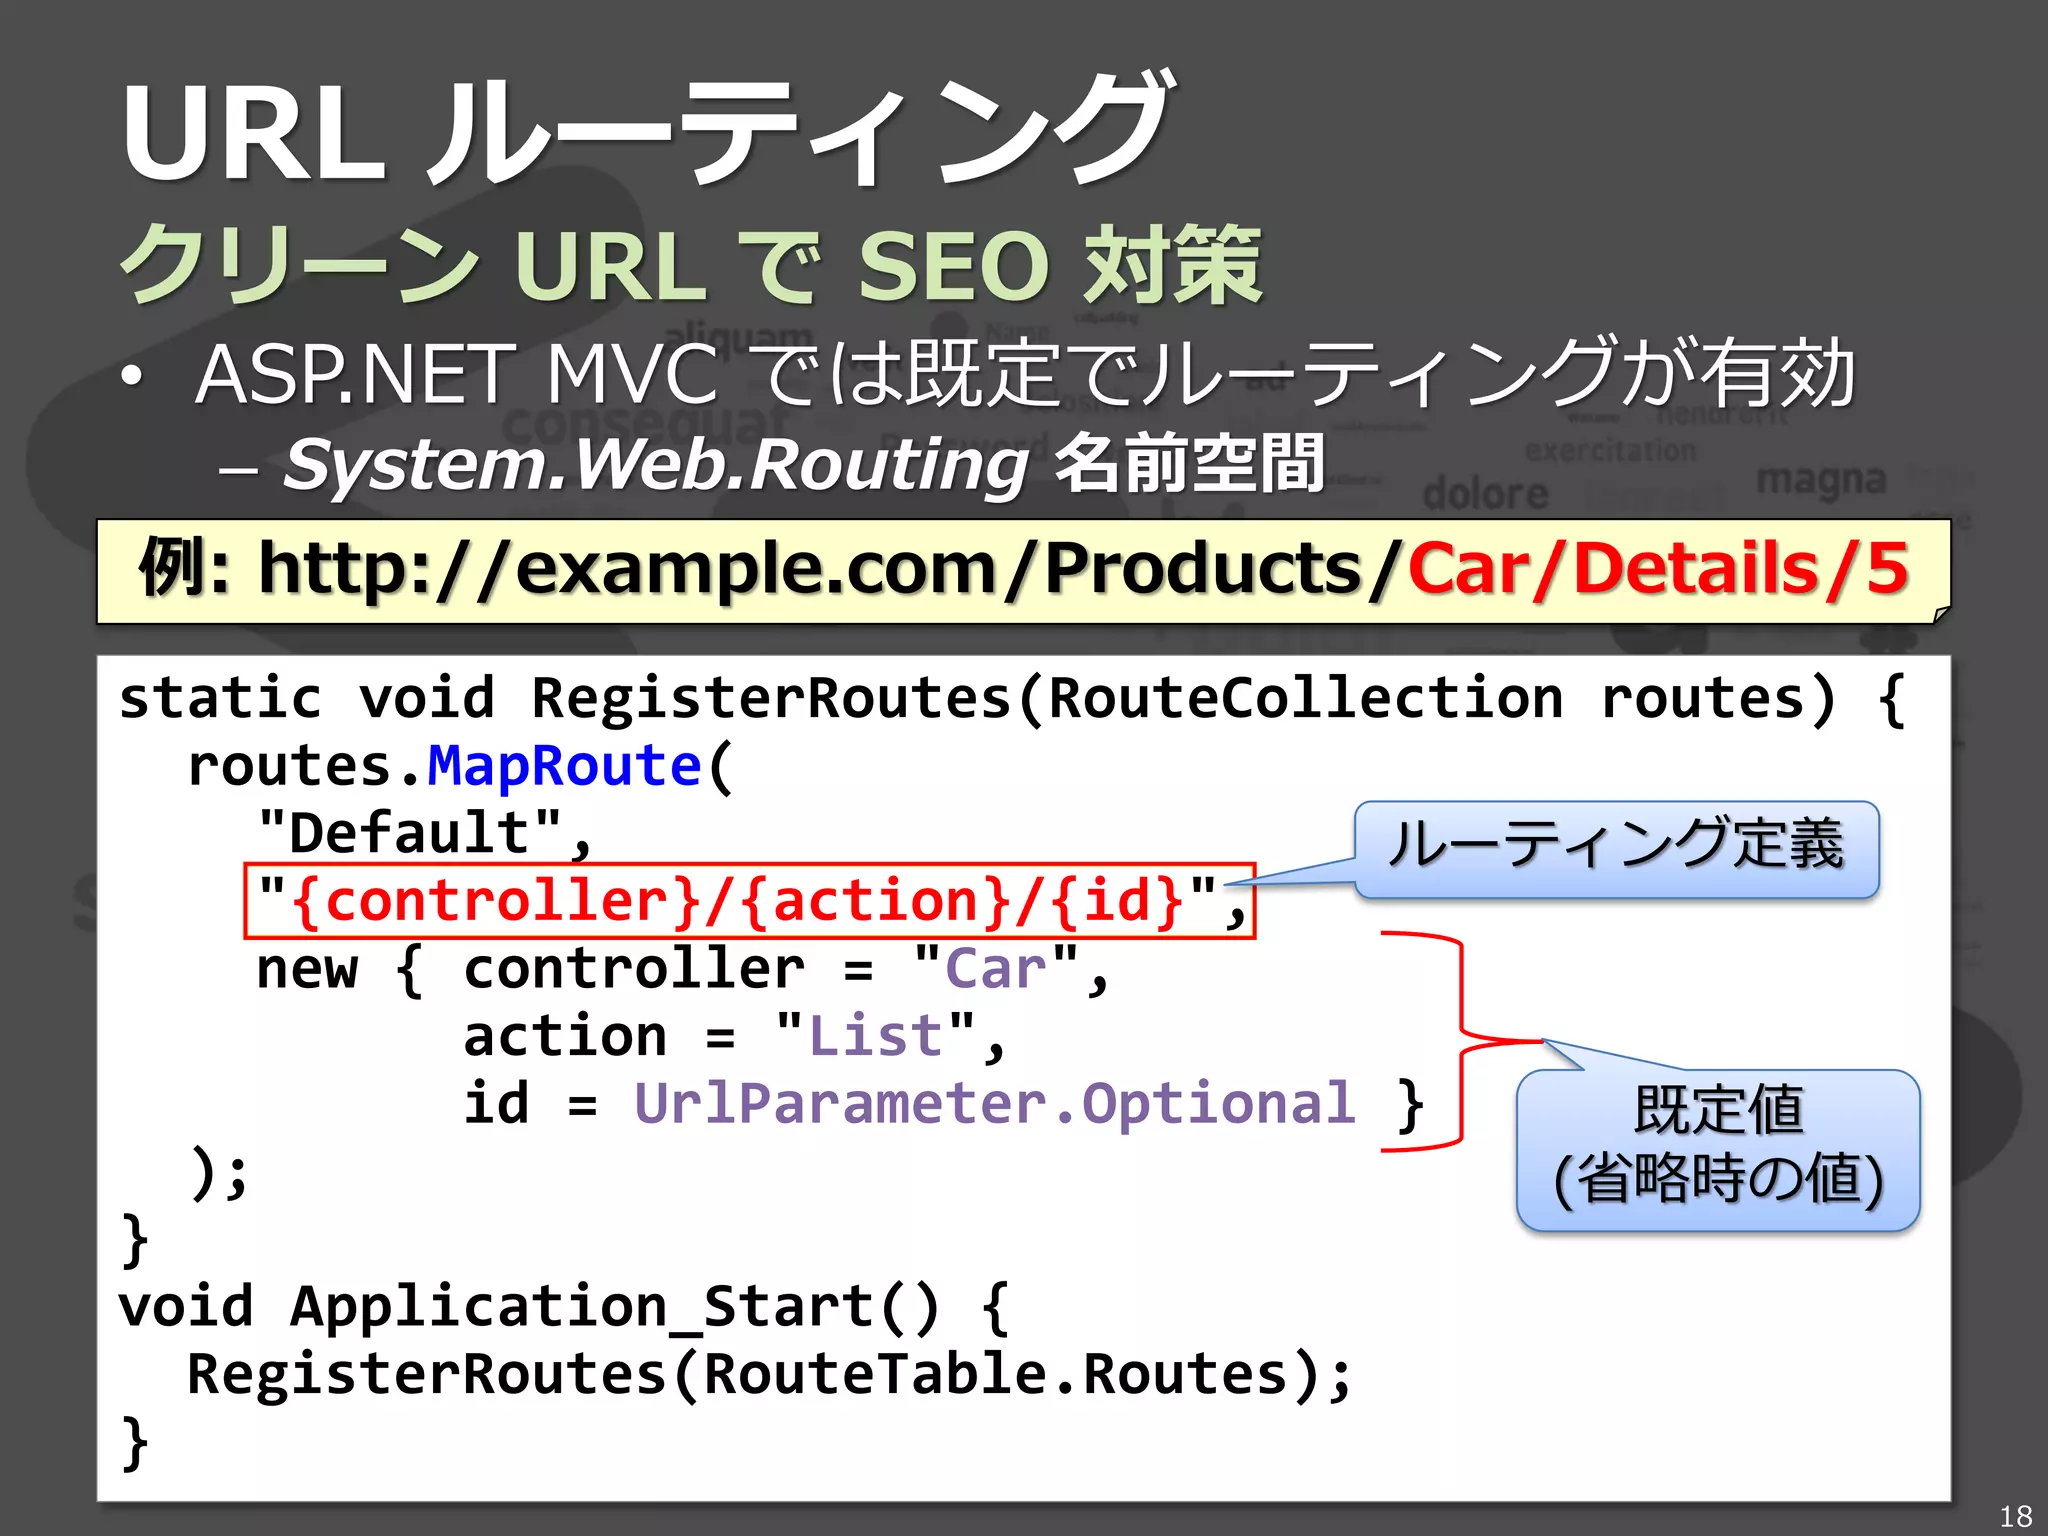Screen dimensions: 2048x1536
Task: Click the code 'new { controller = "Car",'
Action: (x=683, y=969)
